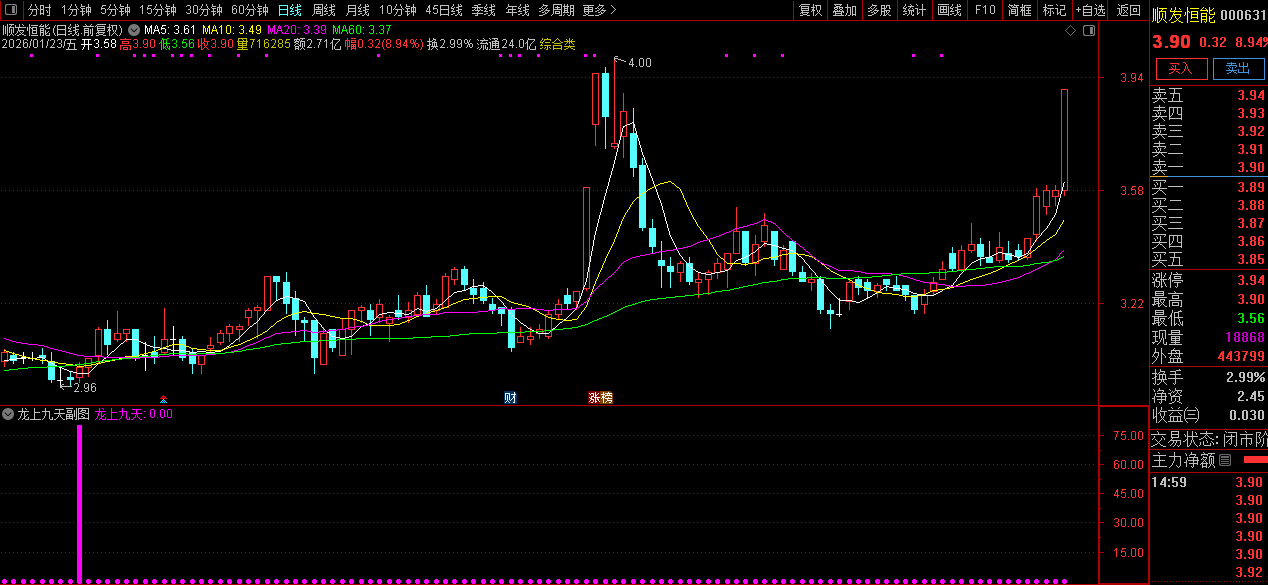Select the 年线 yearly tab
The image size is (1268, 585).
517,10
